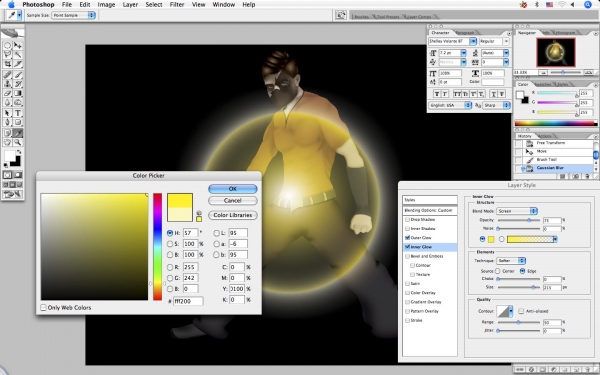Click OK in the Color Picker
This screenshot has height=375, width=600.
pyautogui.click(x=233, y=189)
